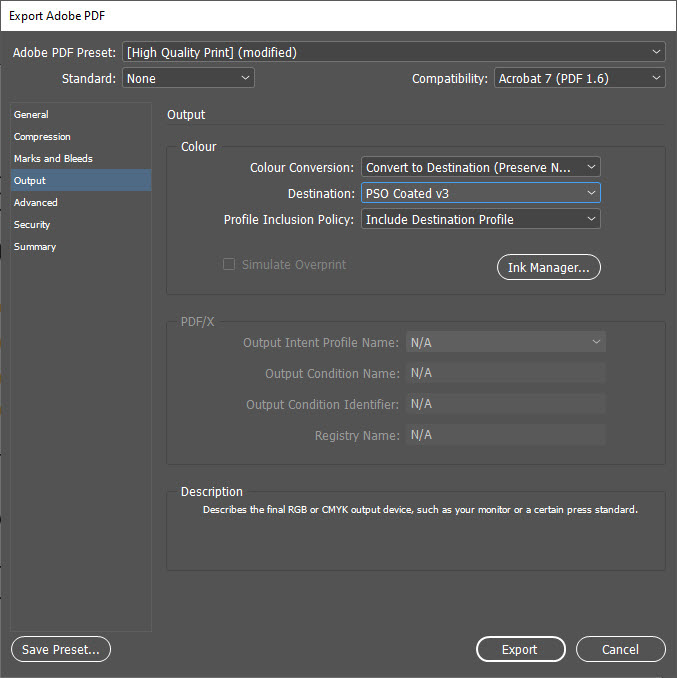This screenshot has width=677, height=678.
Task: Open the Standard dropdown set to None
Action: point(188,78)
